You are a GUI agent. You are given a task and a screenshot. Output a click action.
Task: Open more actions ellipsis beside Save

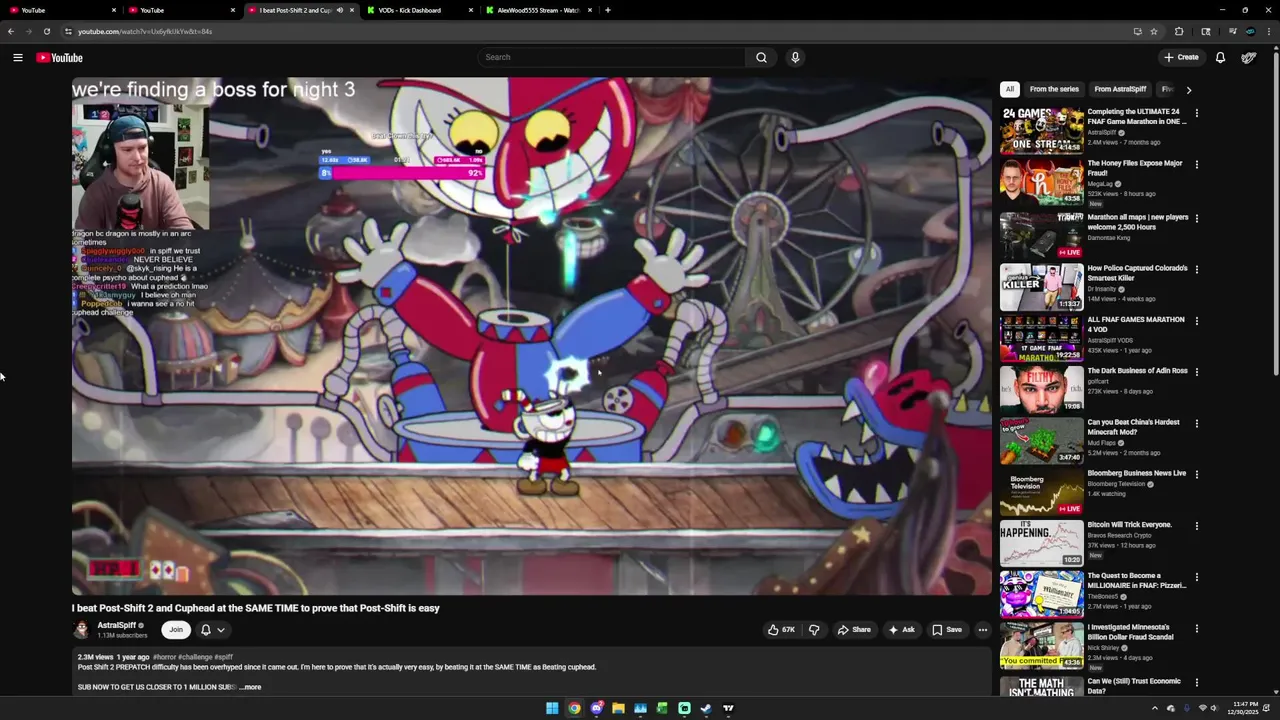(983, 630)
